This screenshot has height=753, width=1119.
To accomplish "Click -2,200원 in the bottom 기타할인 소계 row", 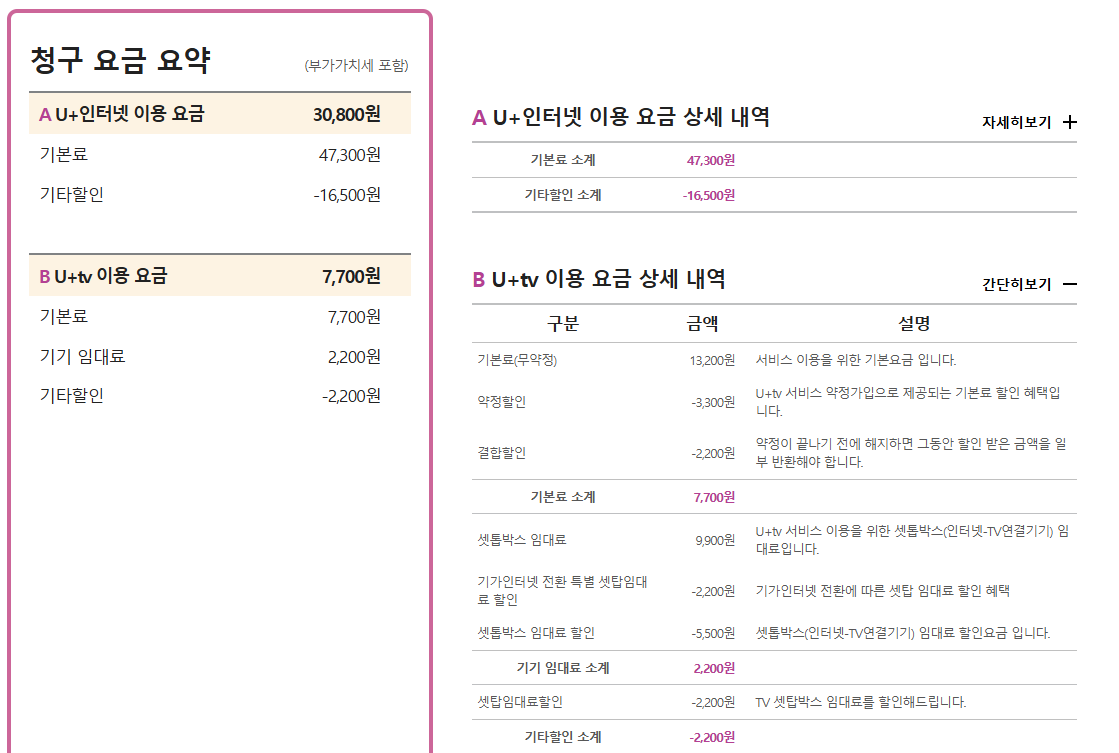I will [x=712, y=737].
